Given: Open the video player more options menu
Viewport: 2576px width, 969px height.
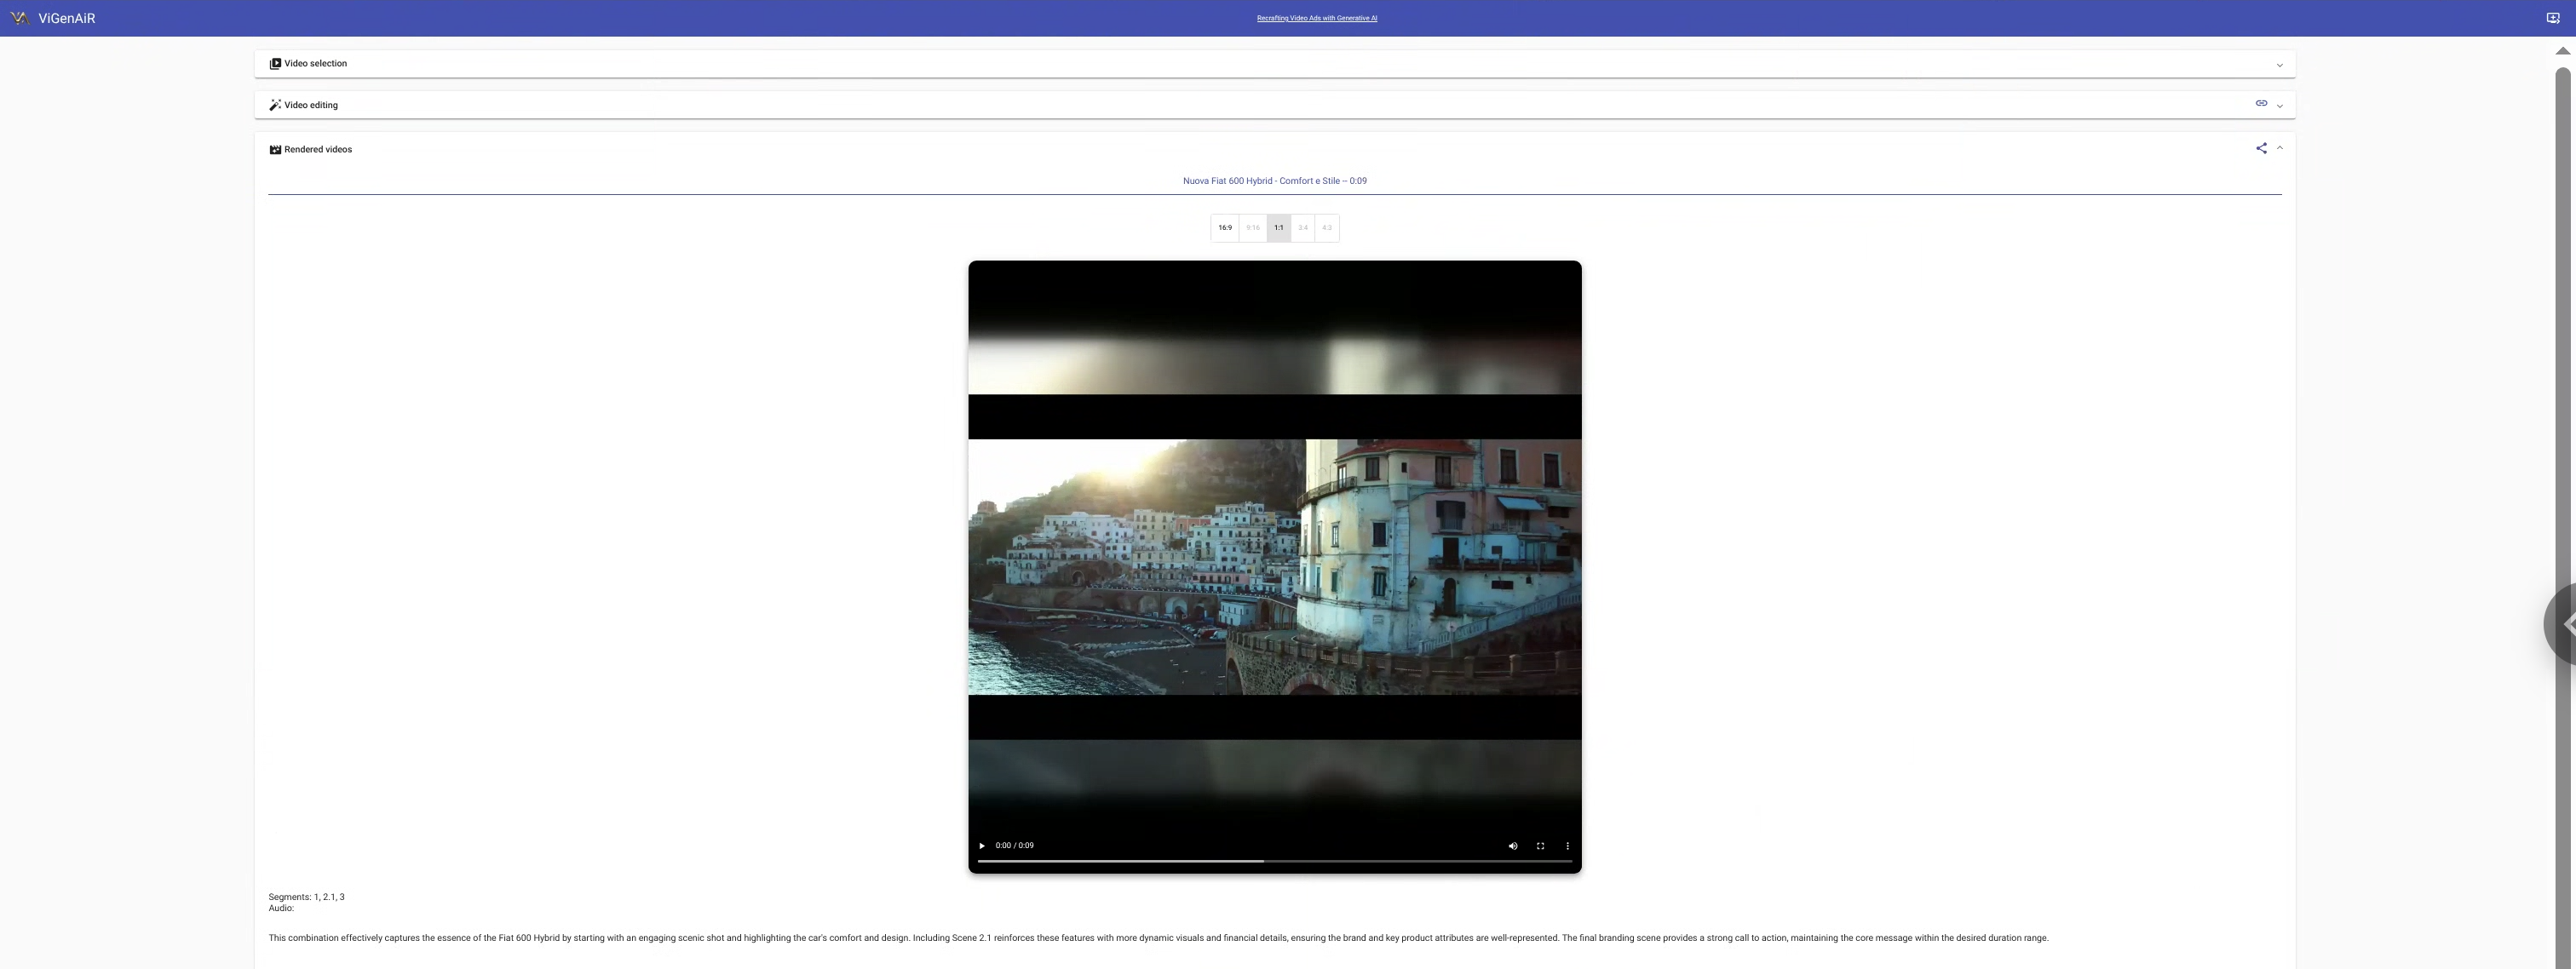Looking at the screenshot, I should pos(1567,846).
